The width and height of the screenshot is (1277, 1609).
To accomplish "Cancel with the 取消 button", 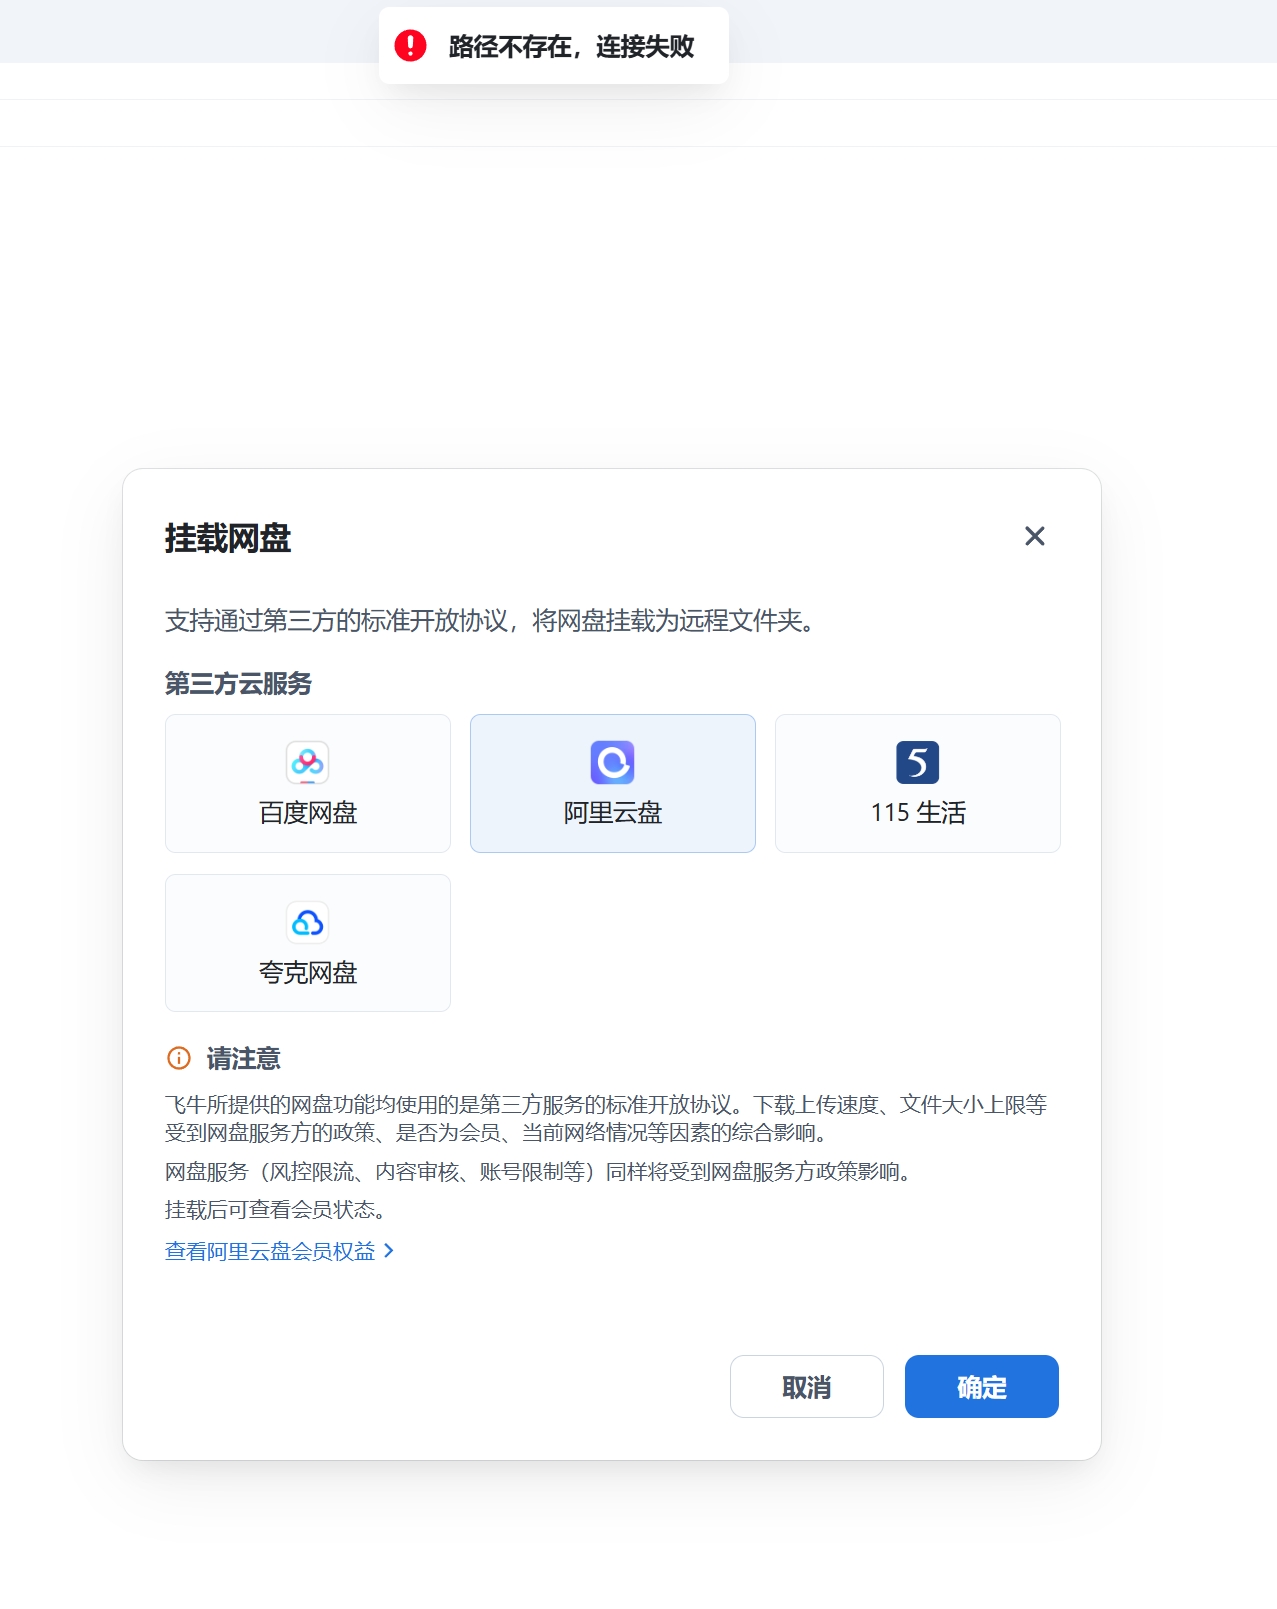I will coord(807,1387).
